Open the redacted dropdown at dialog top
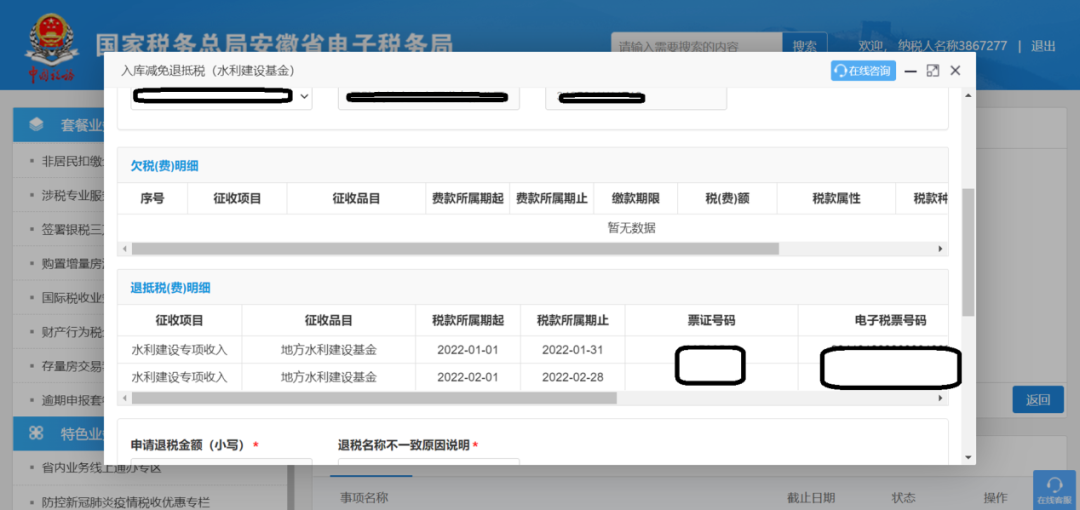Image resolution: width=1080 pixels, height=510 pixels. coord(221,96)
